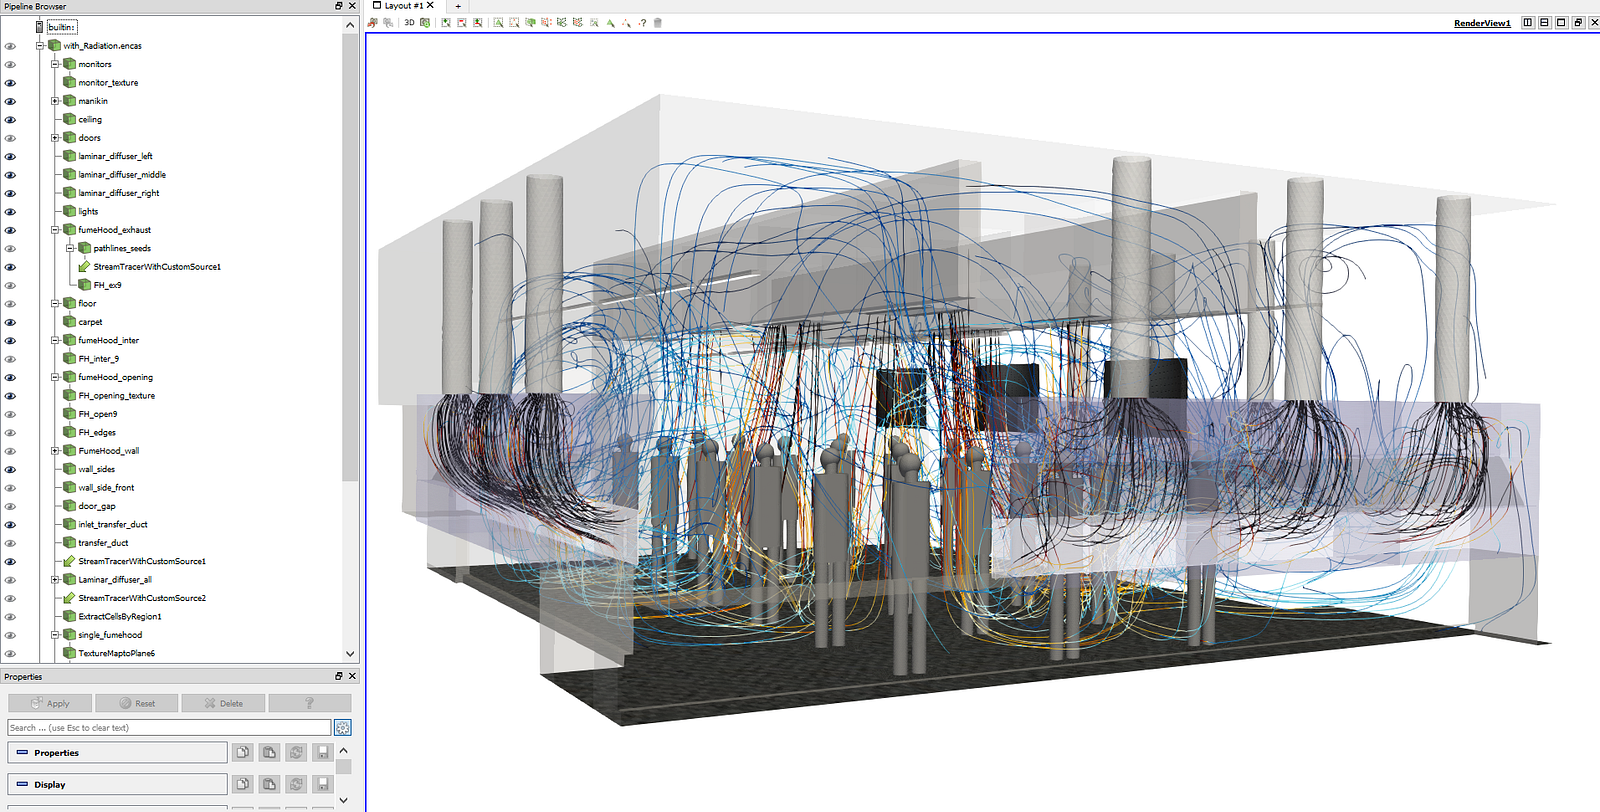This screenshot has width=1600, height=812.
Task: Click the Properties panel scrollbar thumb
Action: pos(344,766)
